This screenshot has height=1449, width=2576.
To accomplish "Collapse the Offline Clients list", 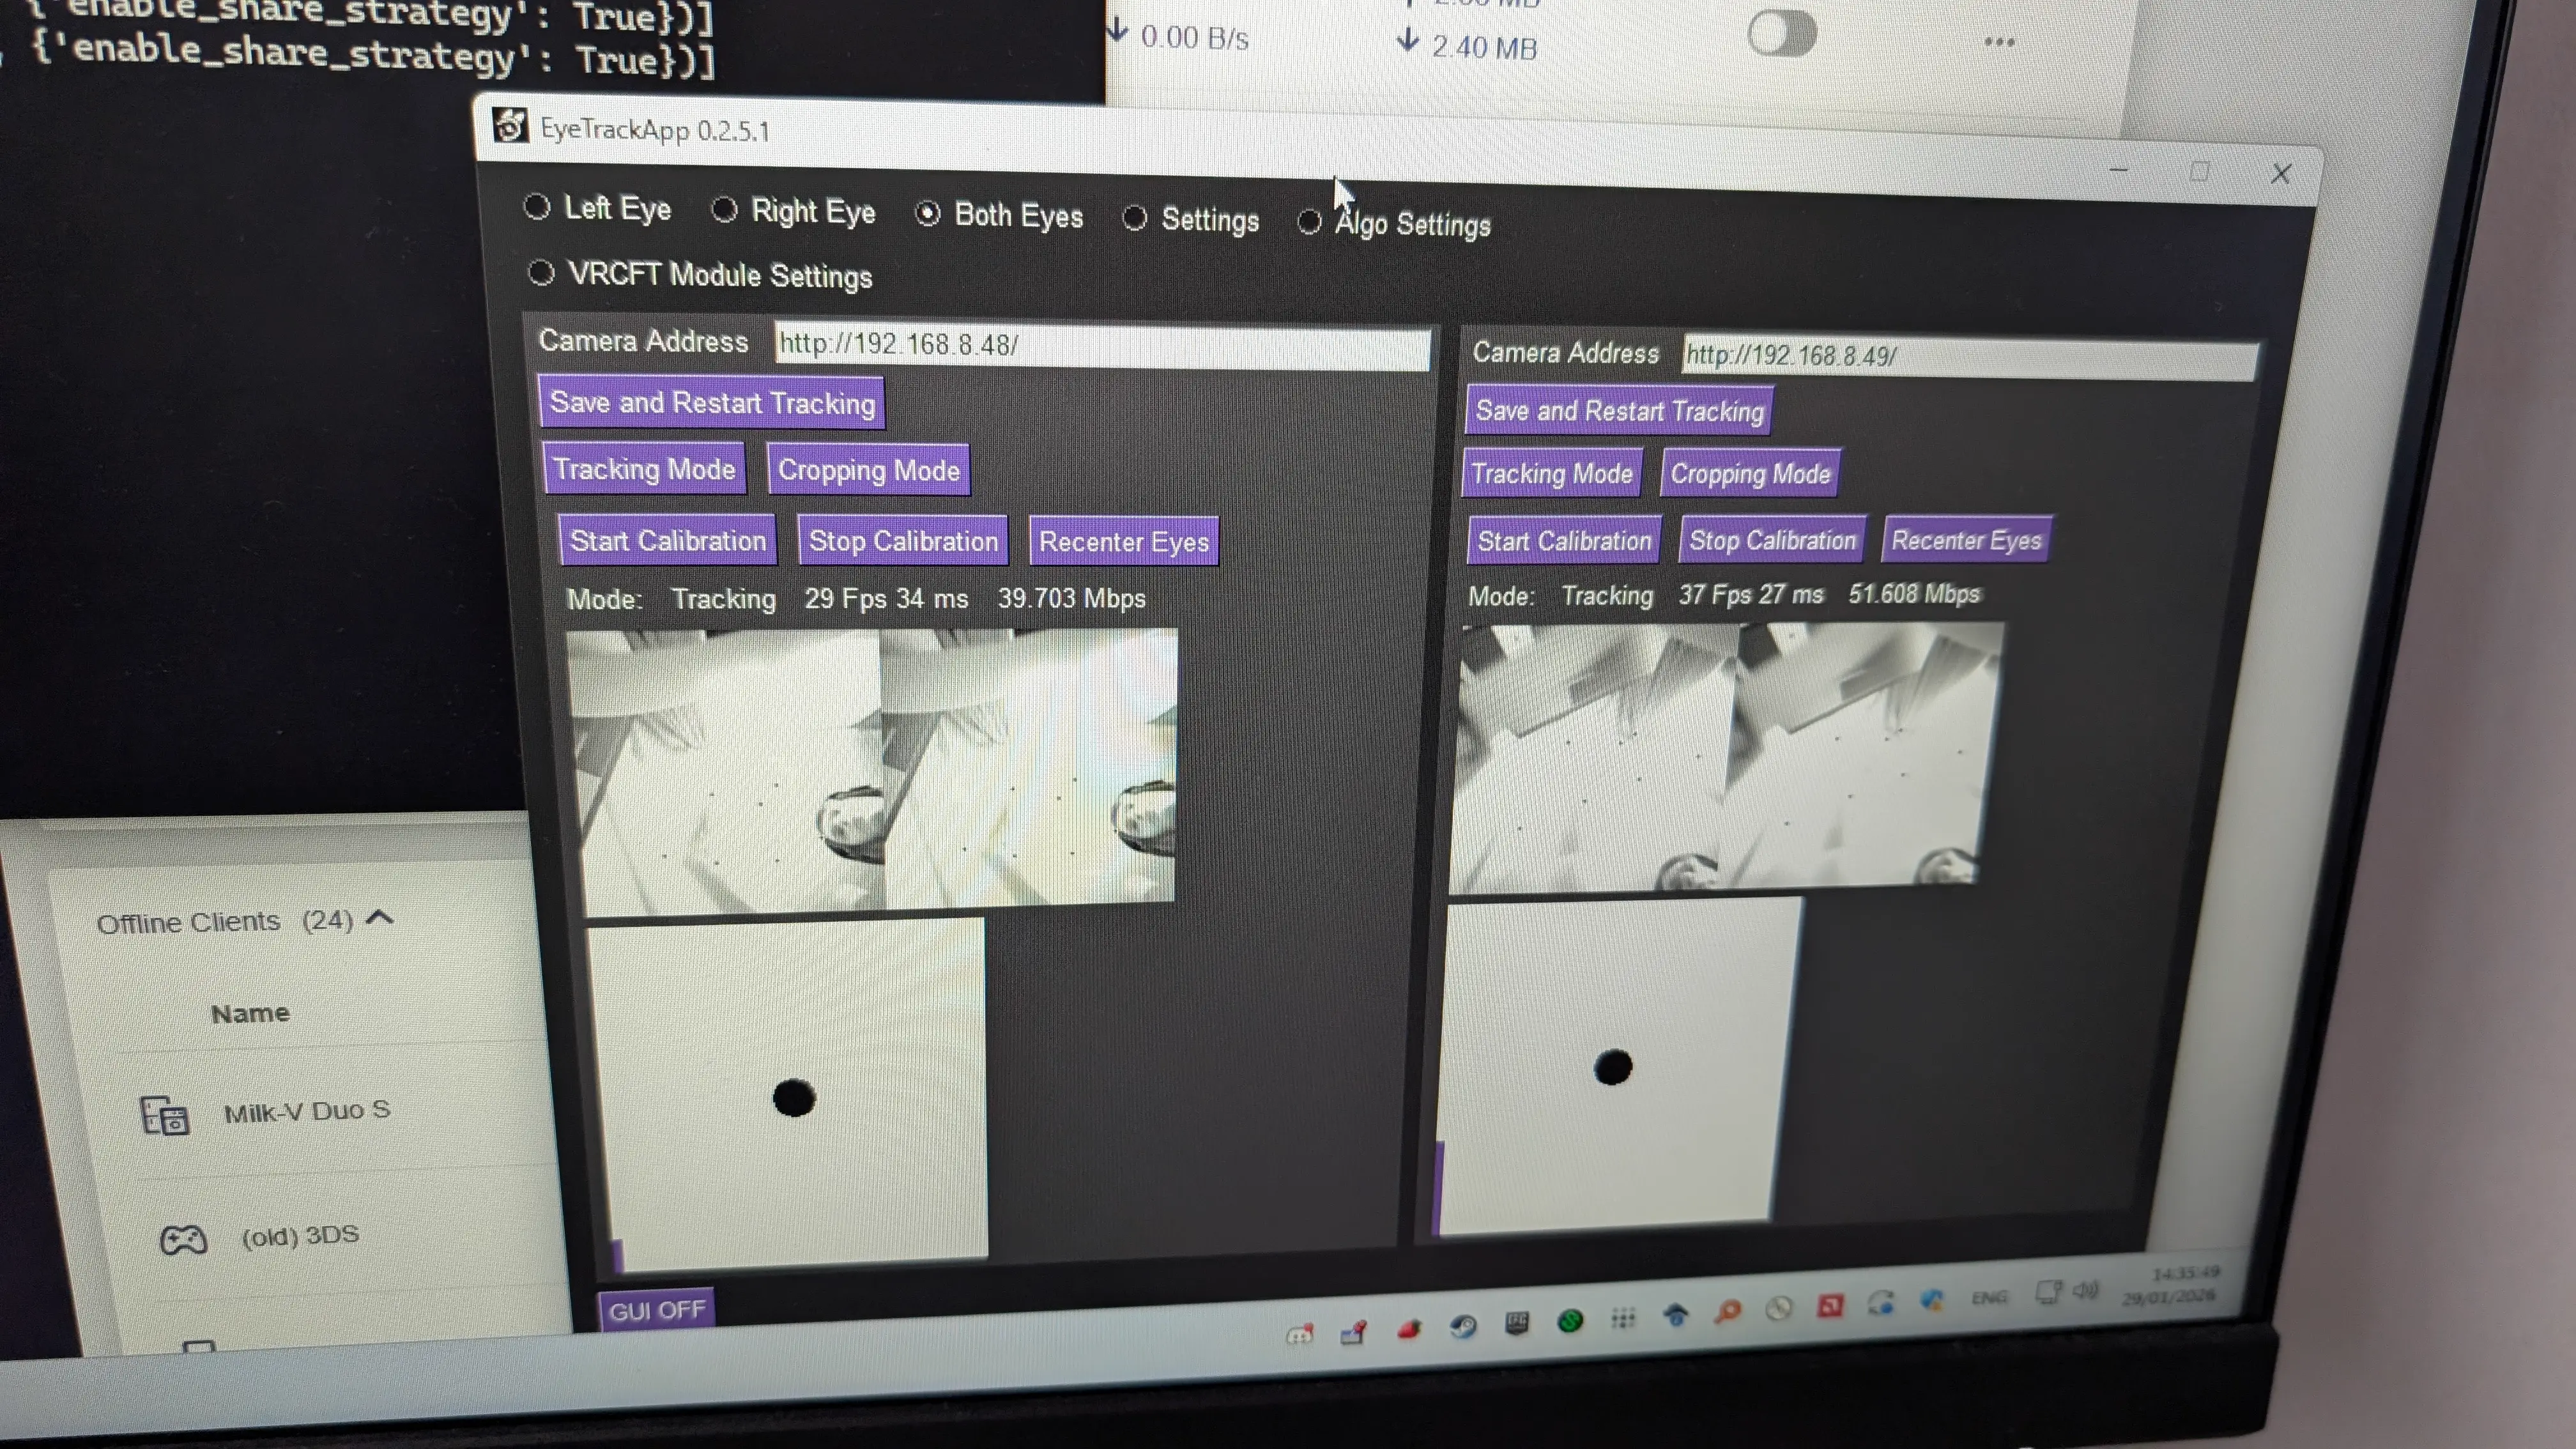I will coord(380,918).
